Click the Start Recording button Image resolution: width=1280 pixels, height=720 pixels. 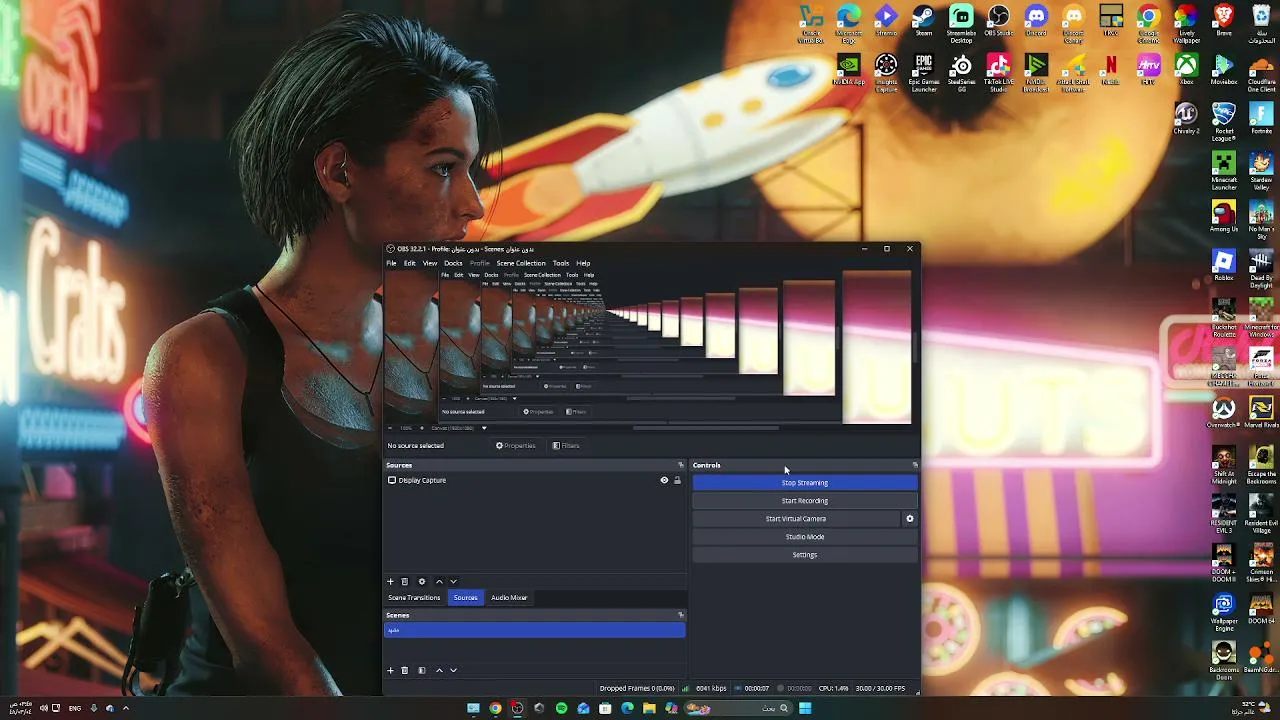point(805,501)
